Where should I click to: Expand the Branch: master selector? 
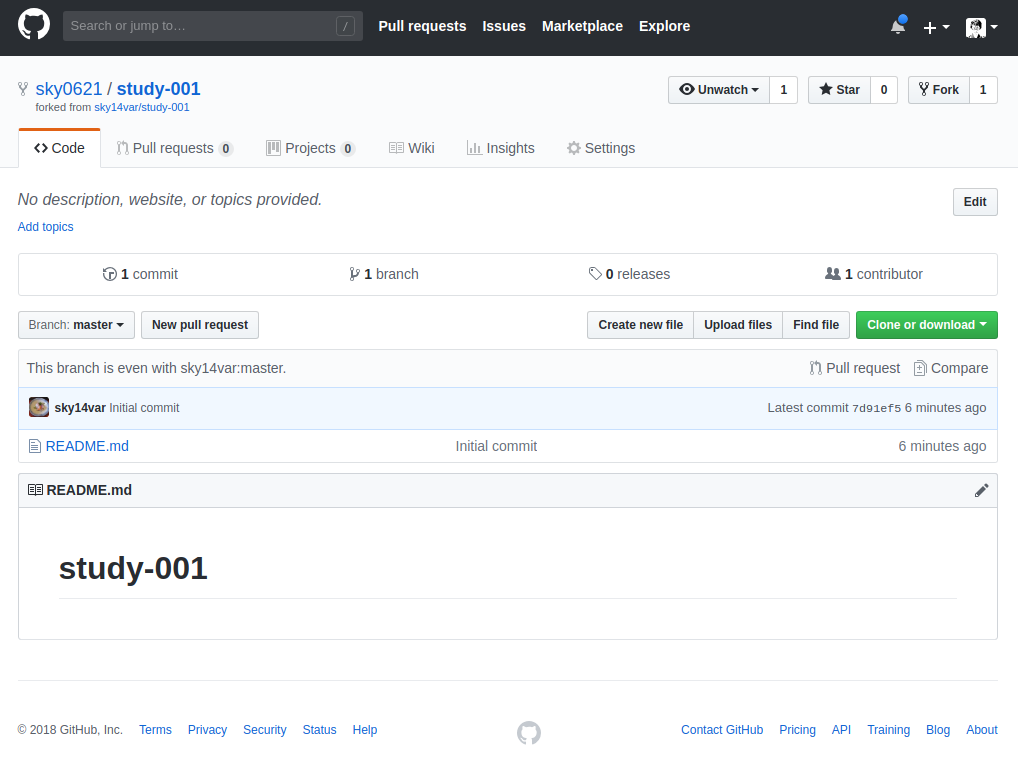click(x=76, y=325)
